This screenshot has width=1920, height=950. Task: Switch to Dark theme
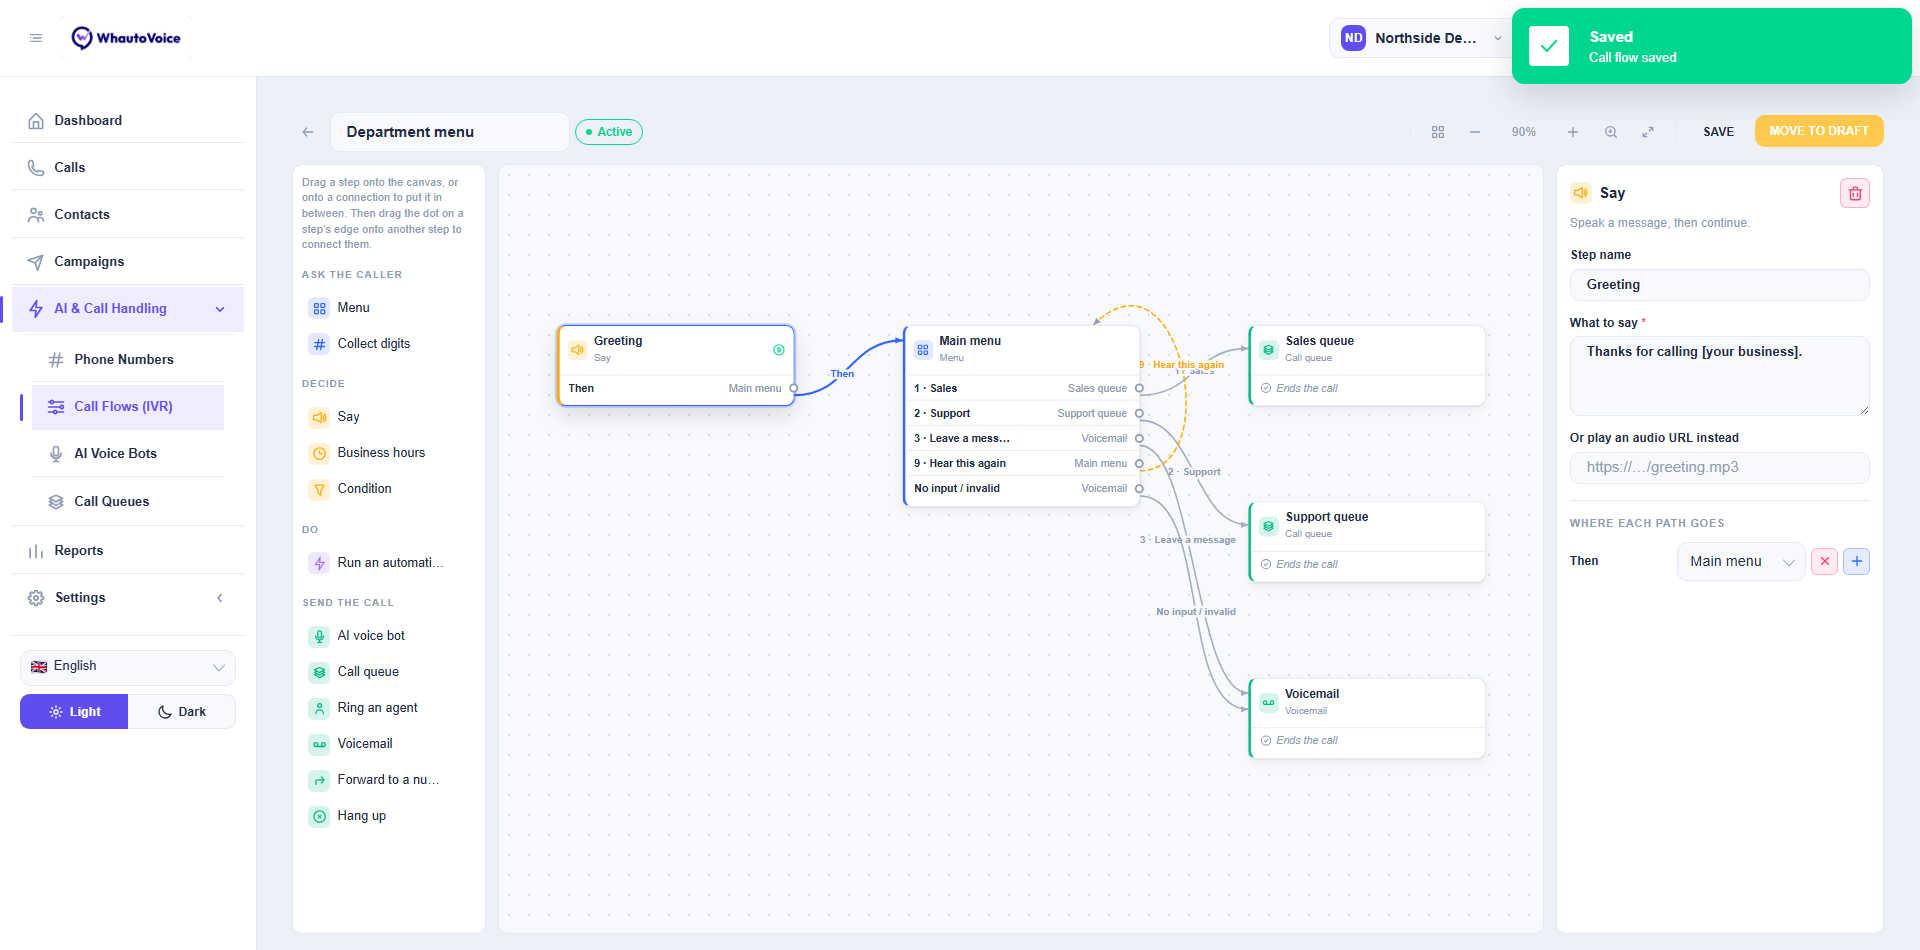(182, 712)
